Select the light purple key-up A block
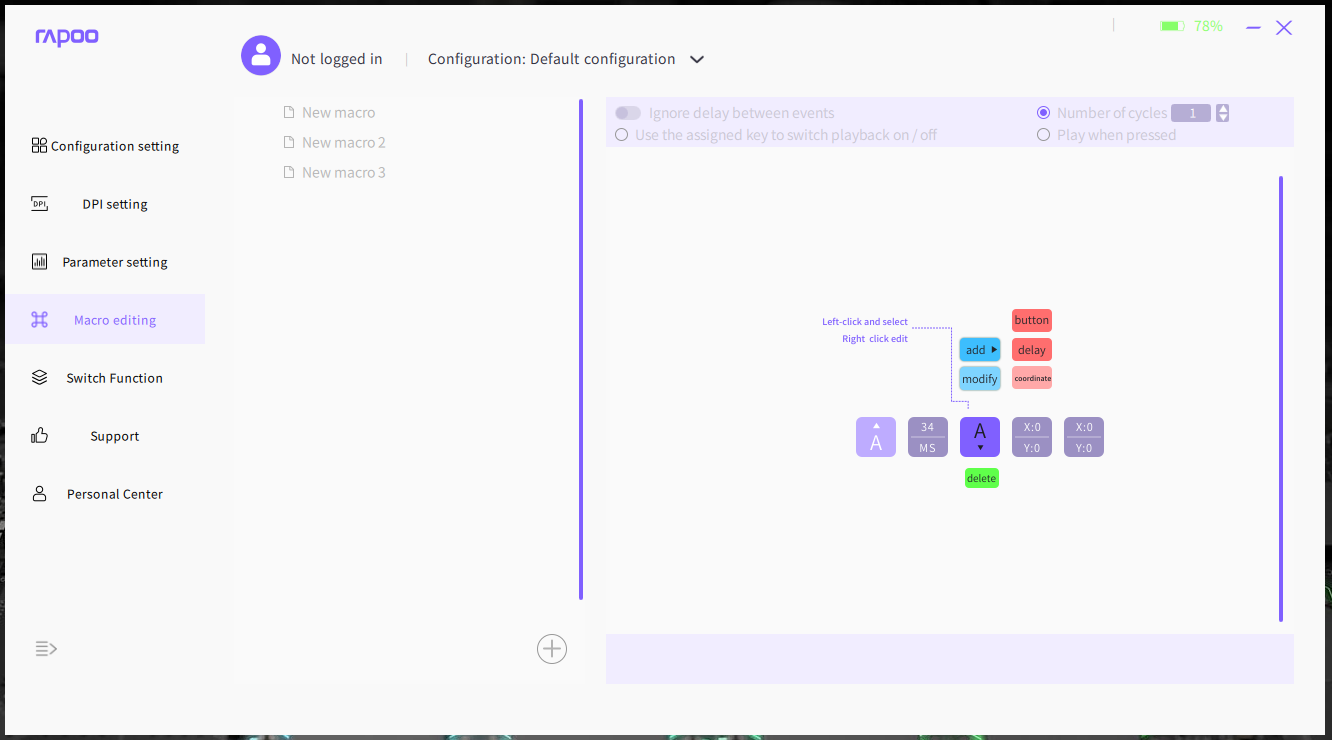 click(876, 437)
